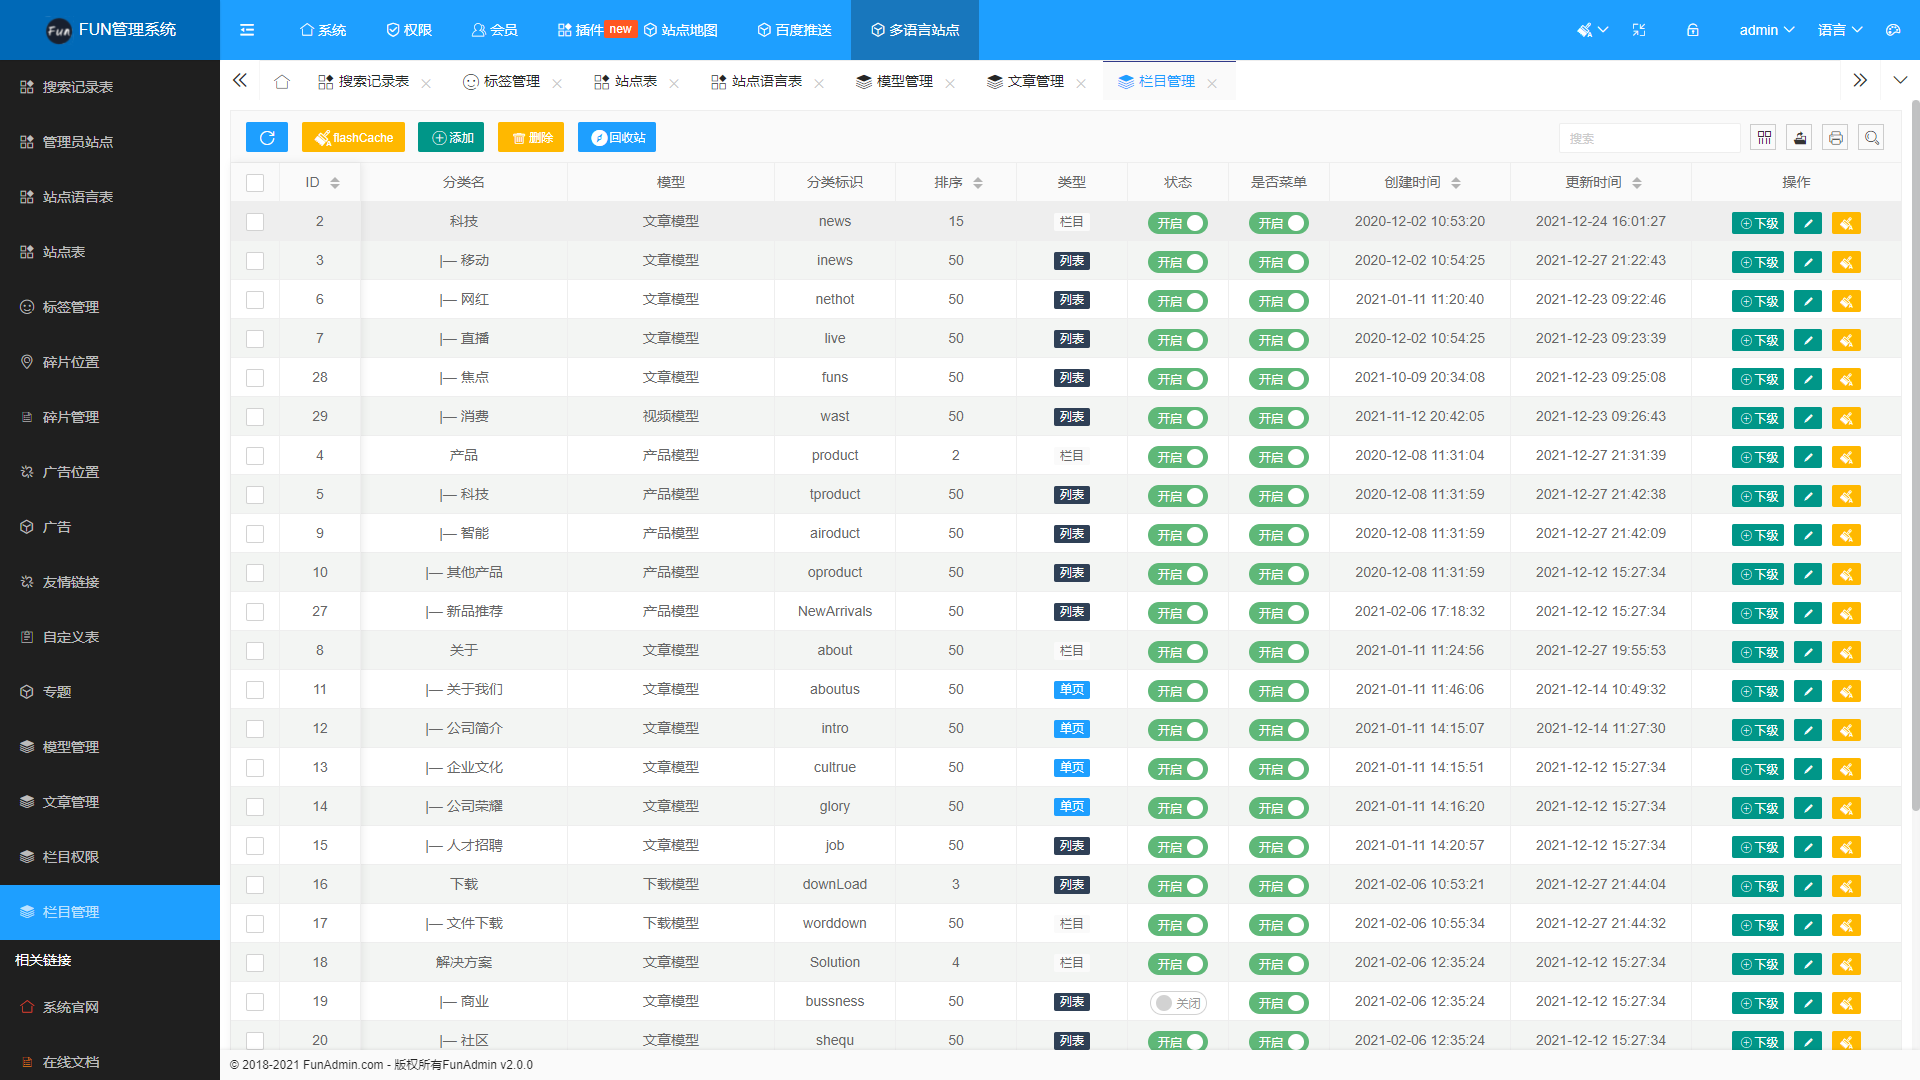The width and height of the screenshot is (1920, 1080).
Task: Collapse the sidebar with hamburger icon
Action: (247, 30)
